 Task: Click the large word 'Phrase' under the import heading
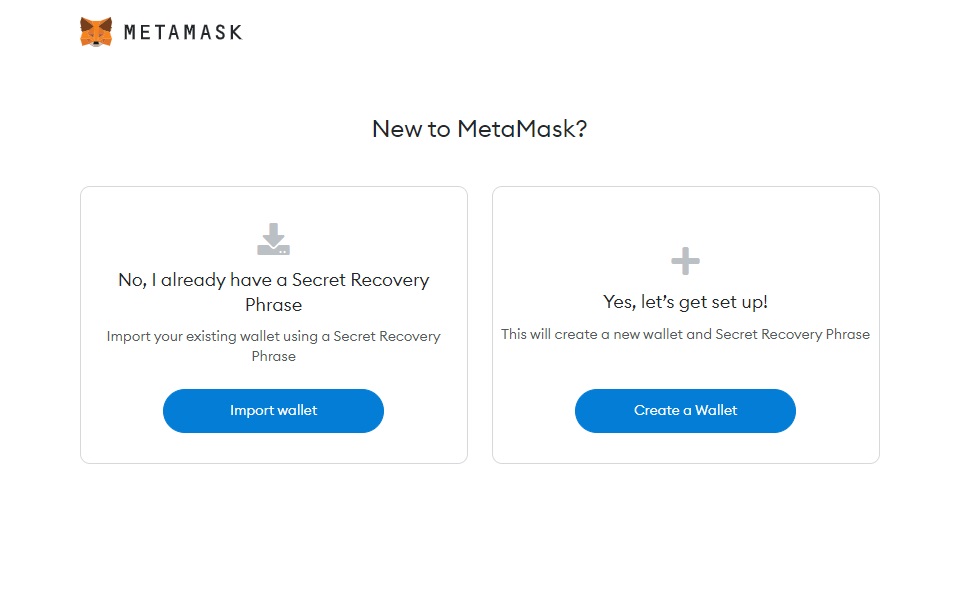(274, 305)
